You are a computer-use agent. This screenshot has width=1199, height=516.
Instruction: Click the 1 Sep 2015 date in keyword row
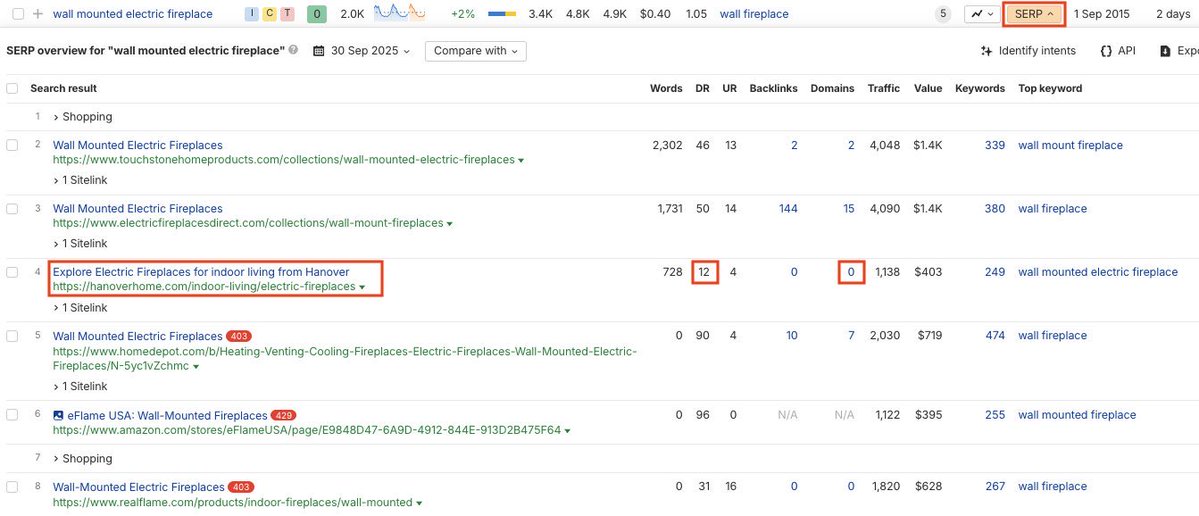pos(1102,14)
